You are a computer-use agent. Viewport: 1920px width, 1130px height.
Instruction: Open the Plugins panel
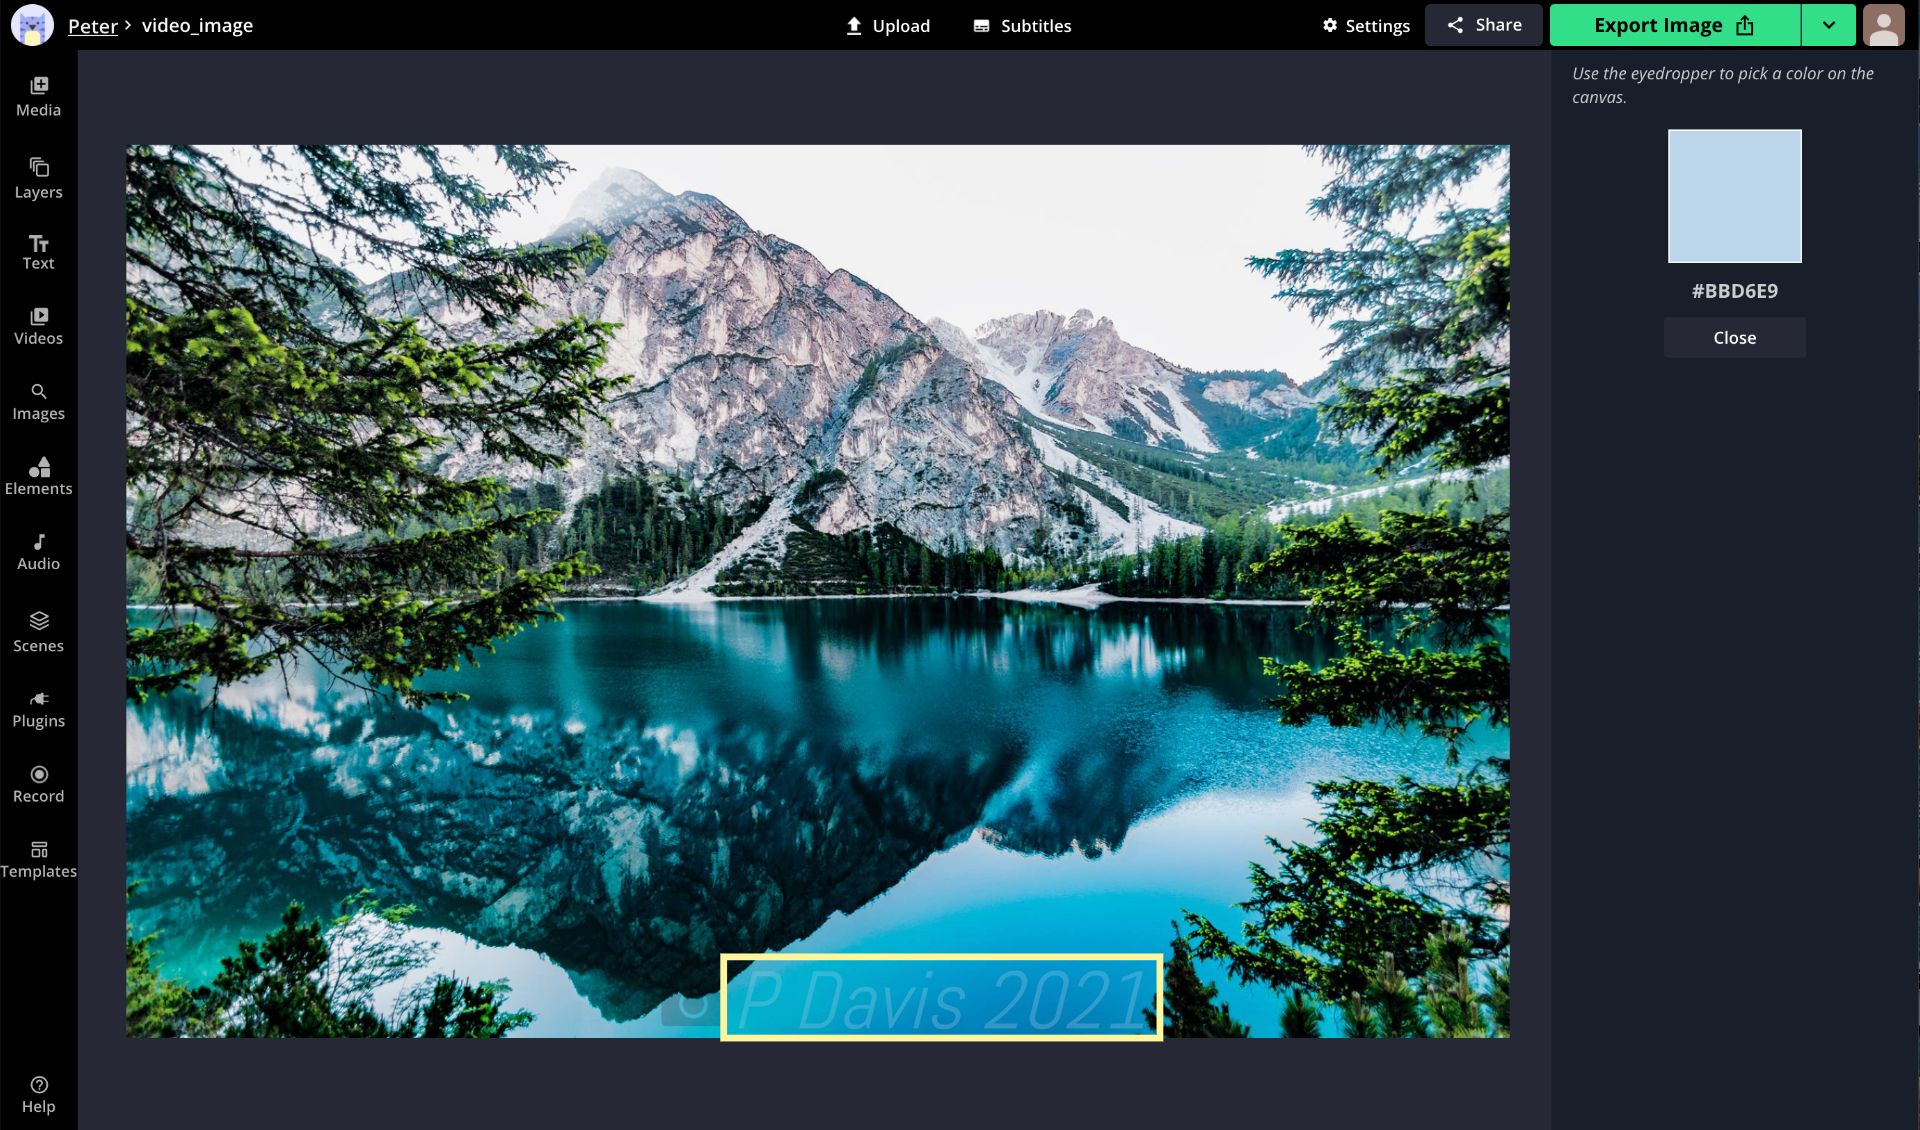pyautogui.click(x=38, y=708)
